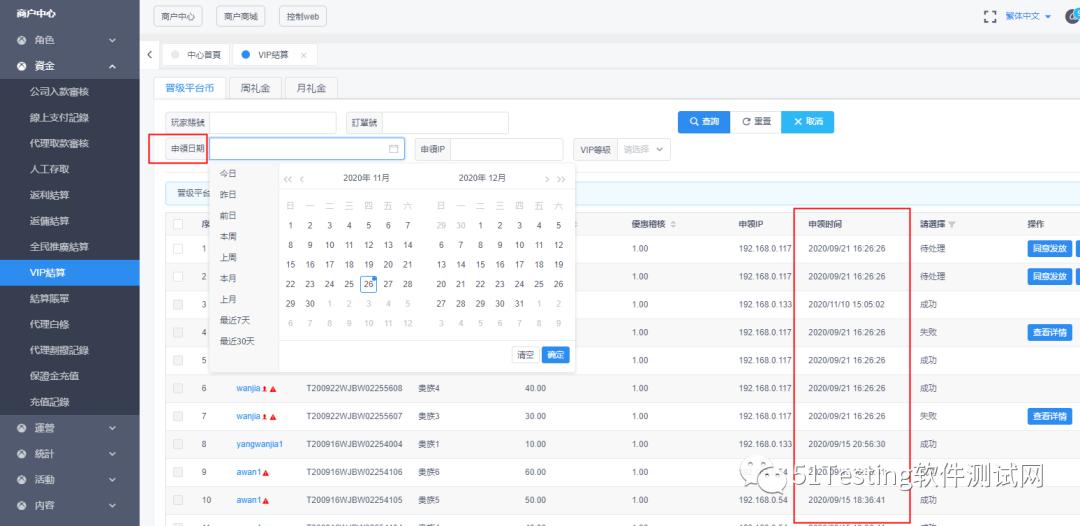Image resolution: width=1080 pixels, height=526 pixels.
Task: Select November 26 in the calendar
Action: (x=368, y=284)
